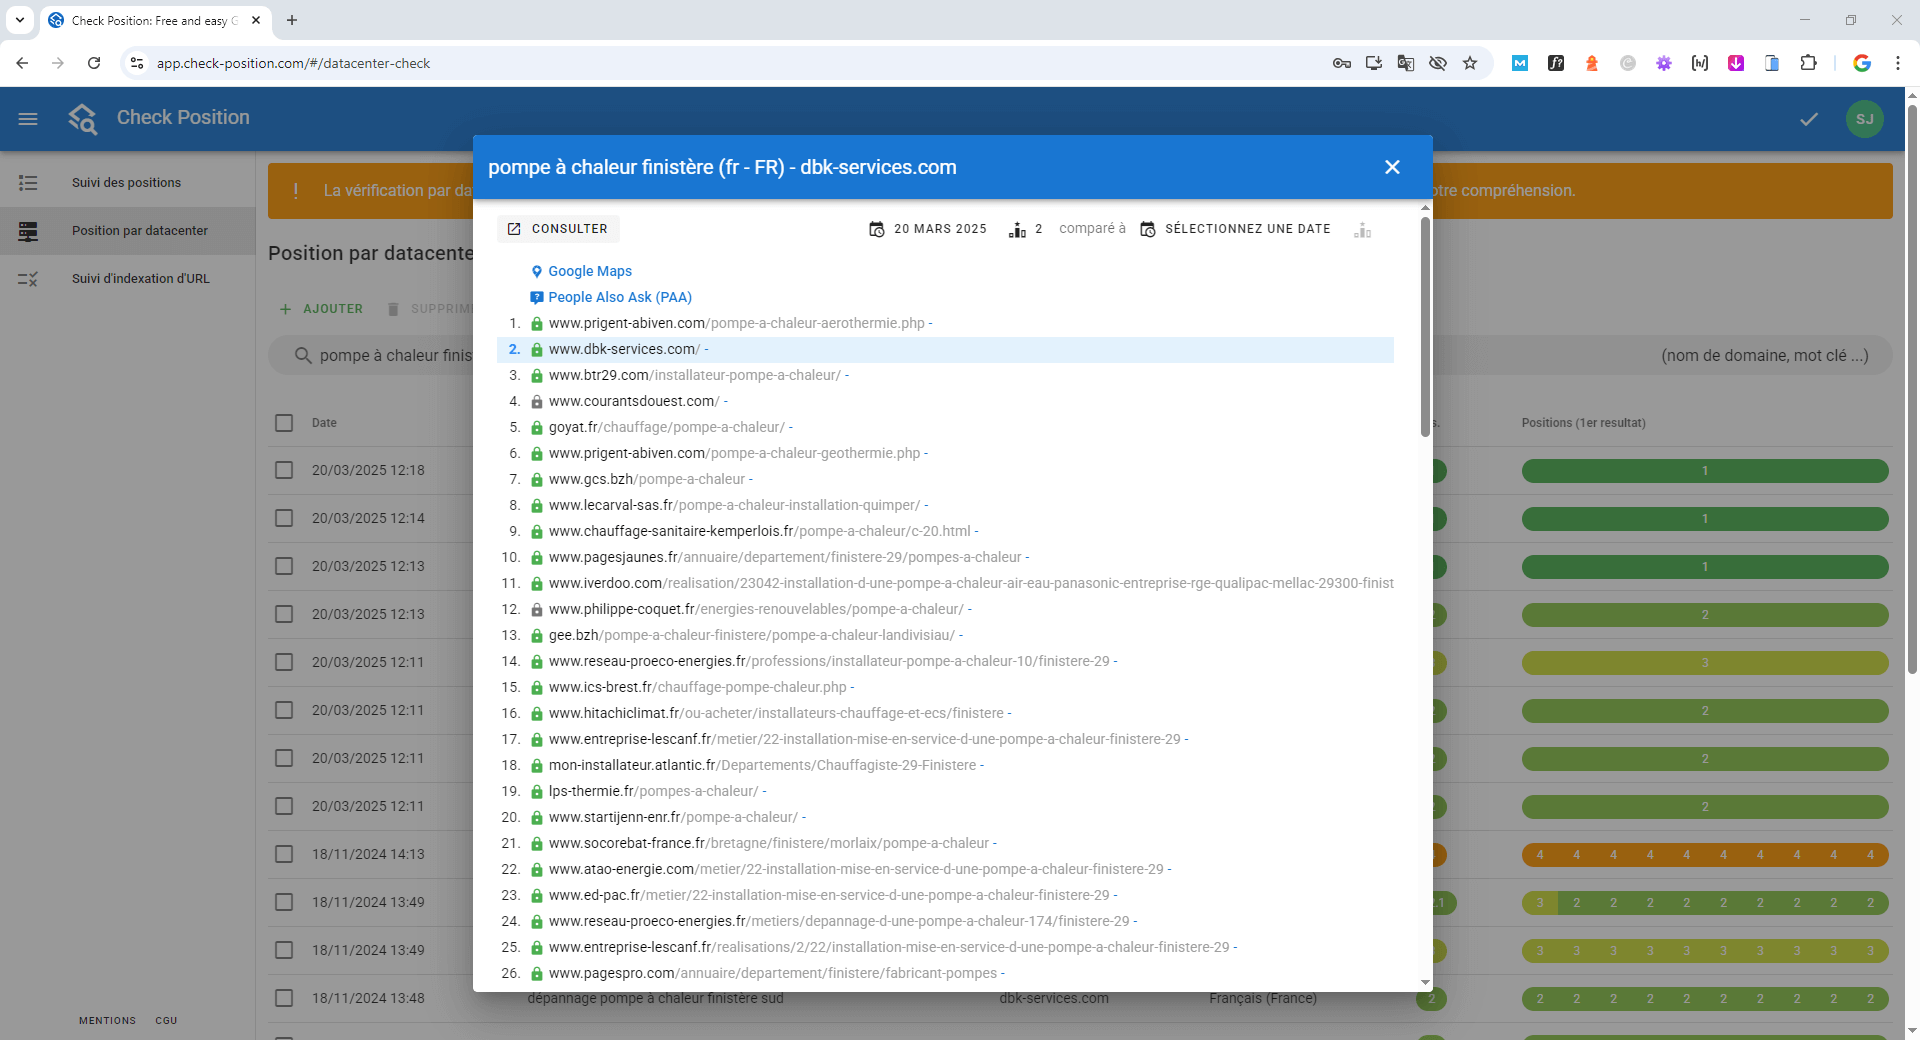Image resolution: width=1920 pixels, height=1040 pixels.
Task: Select result 26 www.pagespro.com
Action: point(773,973)
